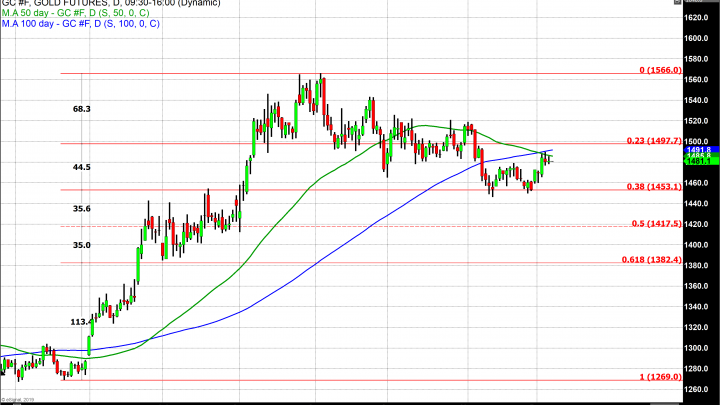Select the M.A 100 day indicator label
Image resolution: width=720 pixels, height=405 pixels.
tap(80, 24)
